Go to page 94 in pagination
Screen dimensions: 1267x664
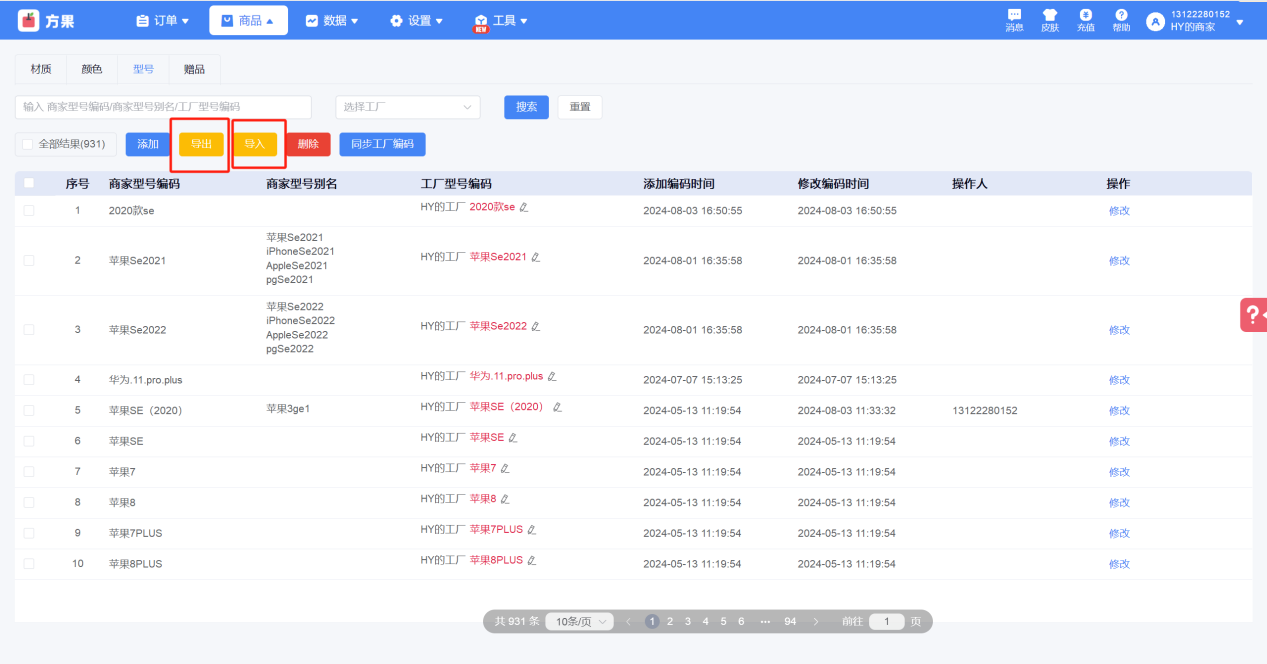[790, 622]
